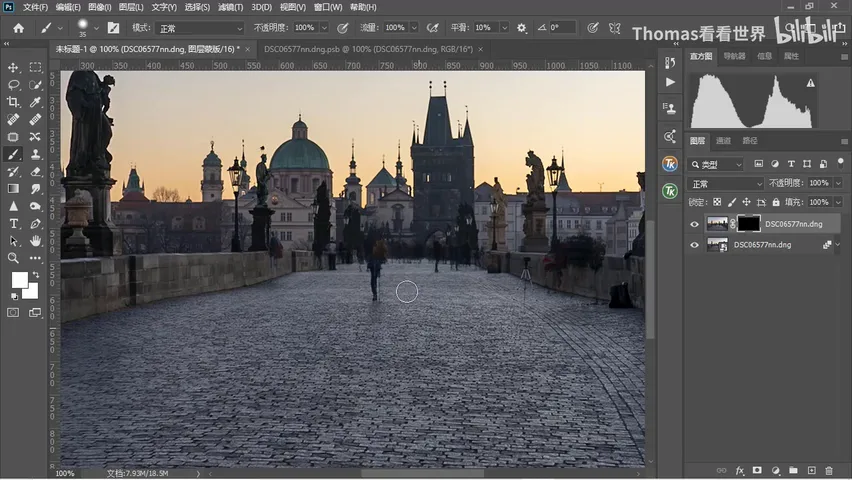Click the white foreground color swatch
The width and height of the screenshot is (852, 480).
[20, 279]
